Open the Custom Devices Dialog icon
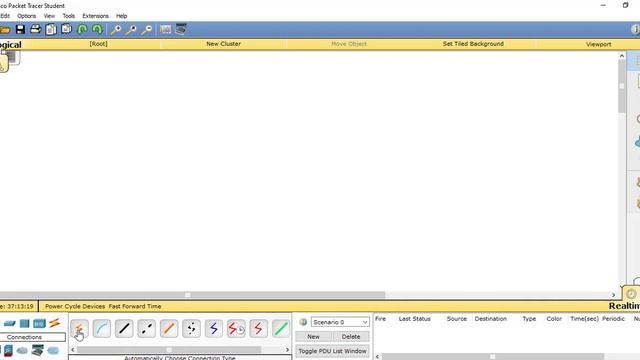This screenshot has width=640, height=360. [181, 29]
